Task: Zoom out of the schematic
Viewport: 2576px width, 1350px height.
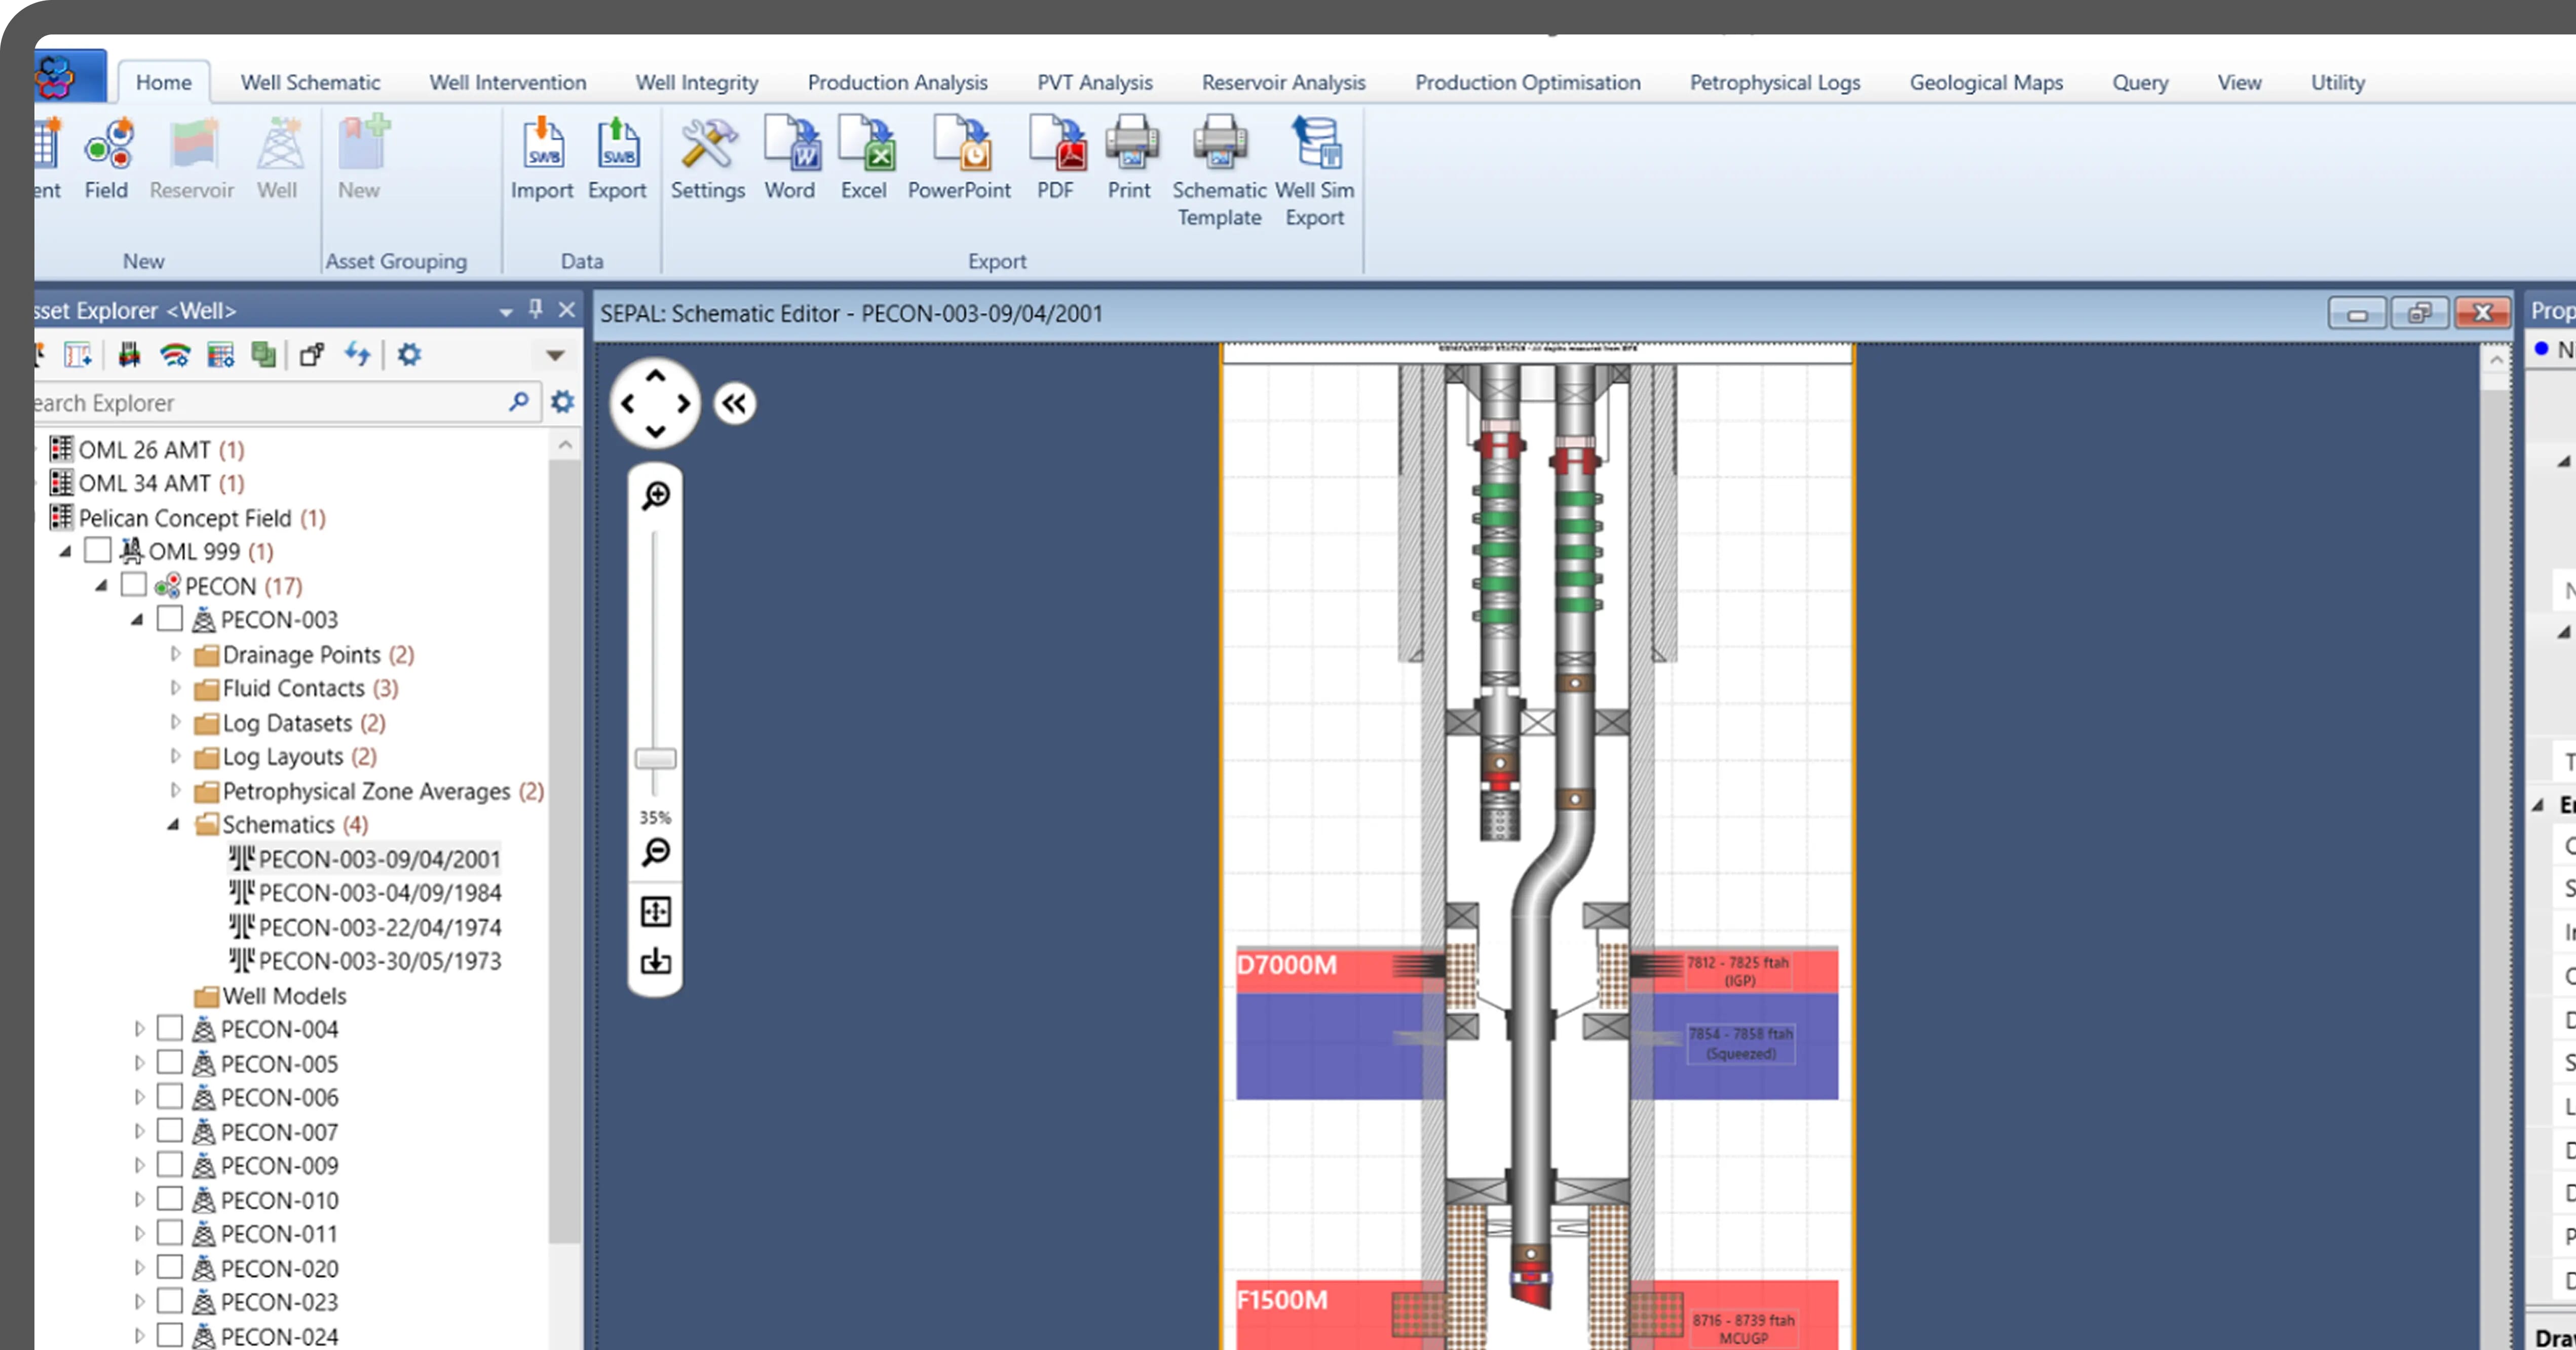Action: pos(656,852)
